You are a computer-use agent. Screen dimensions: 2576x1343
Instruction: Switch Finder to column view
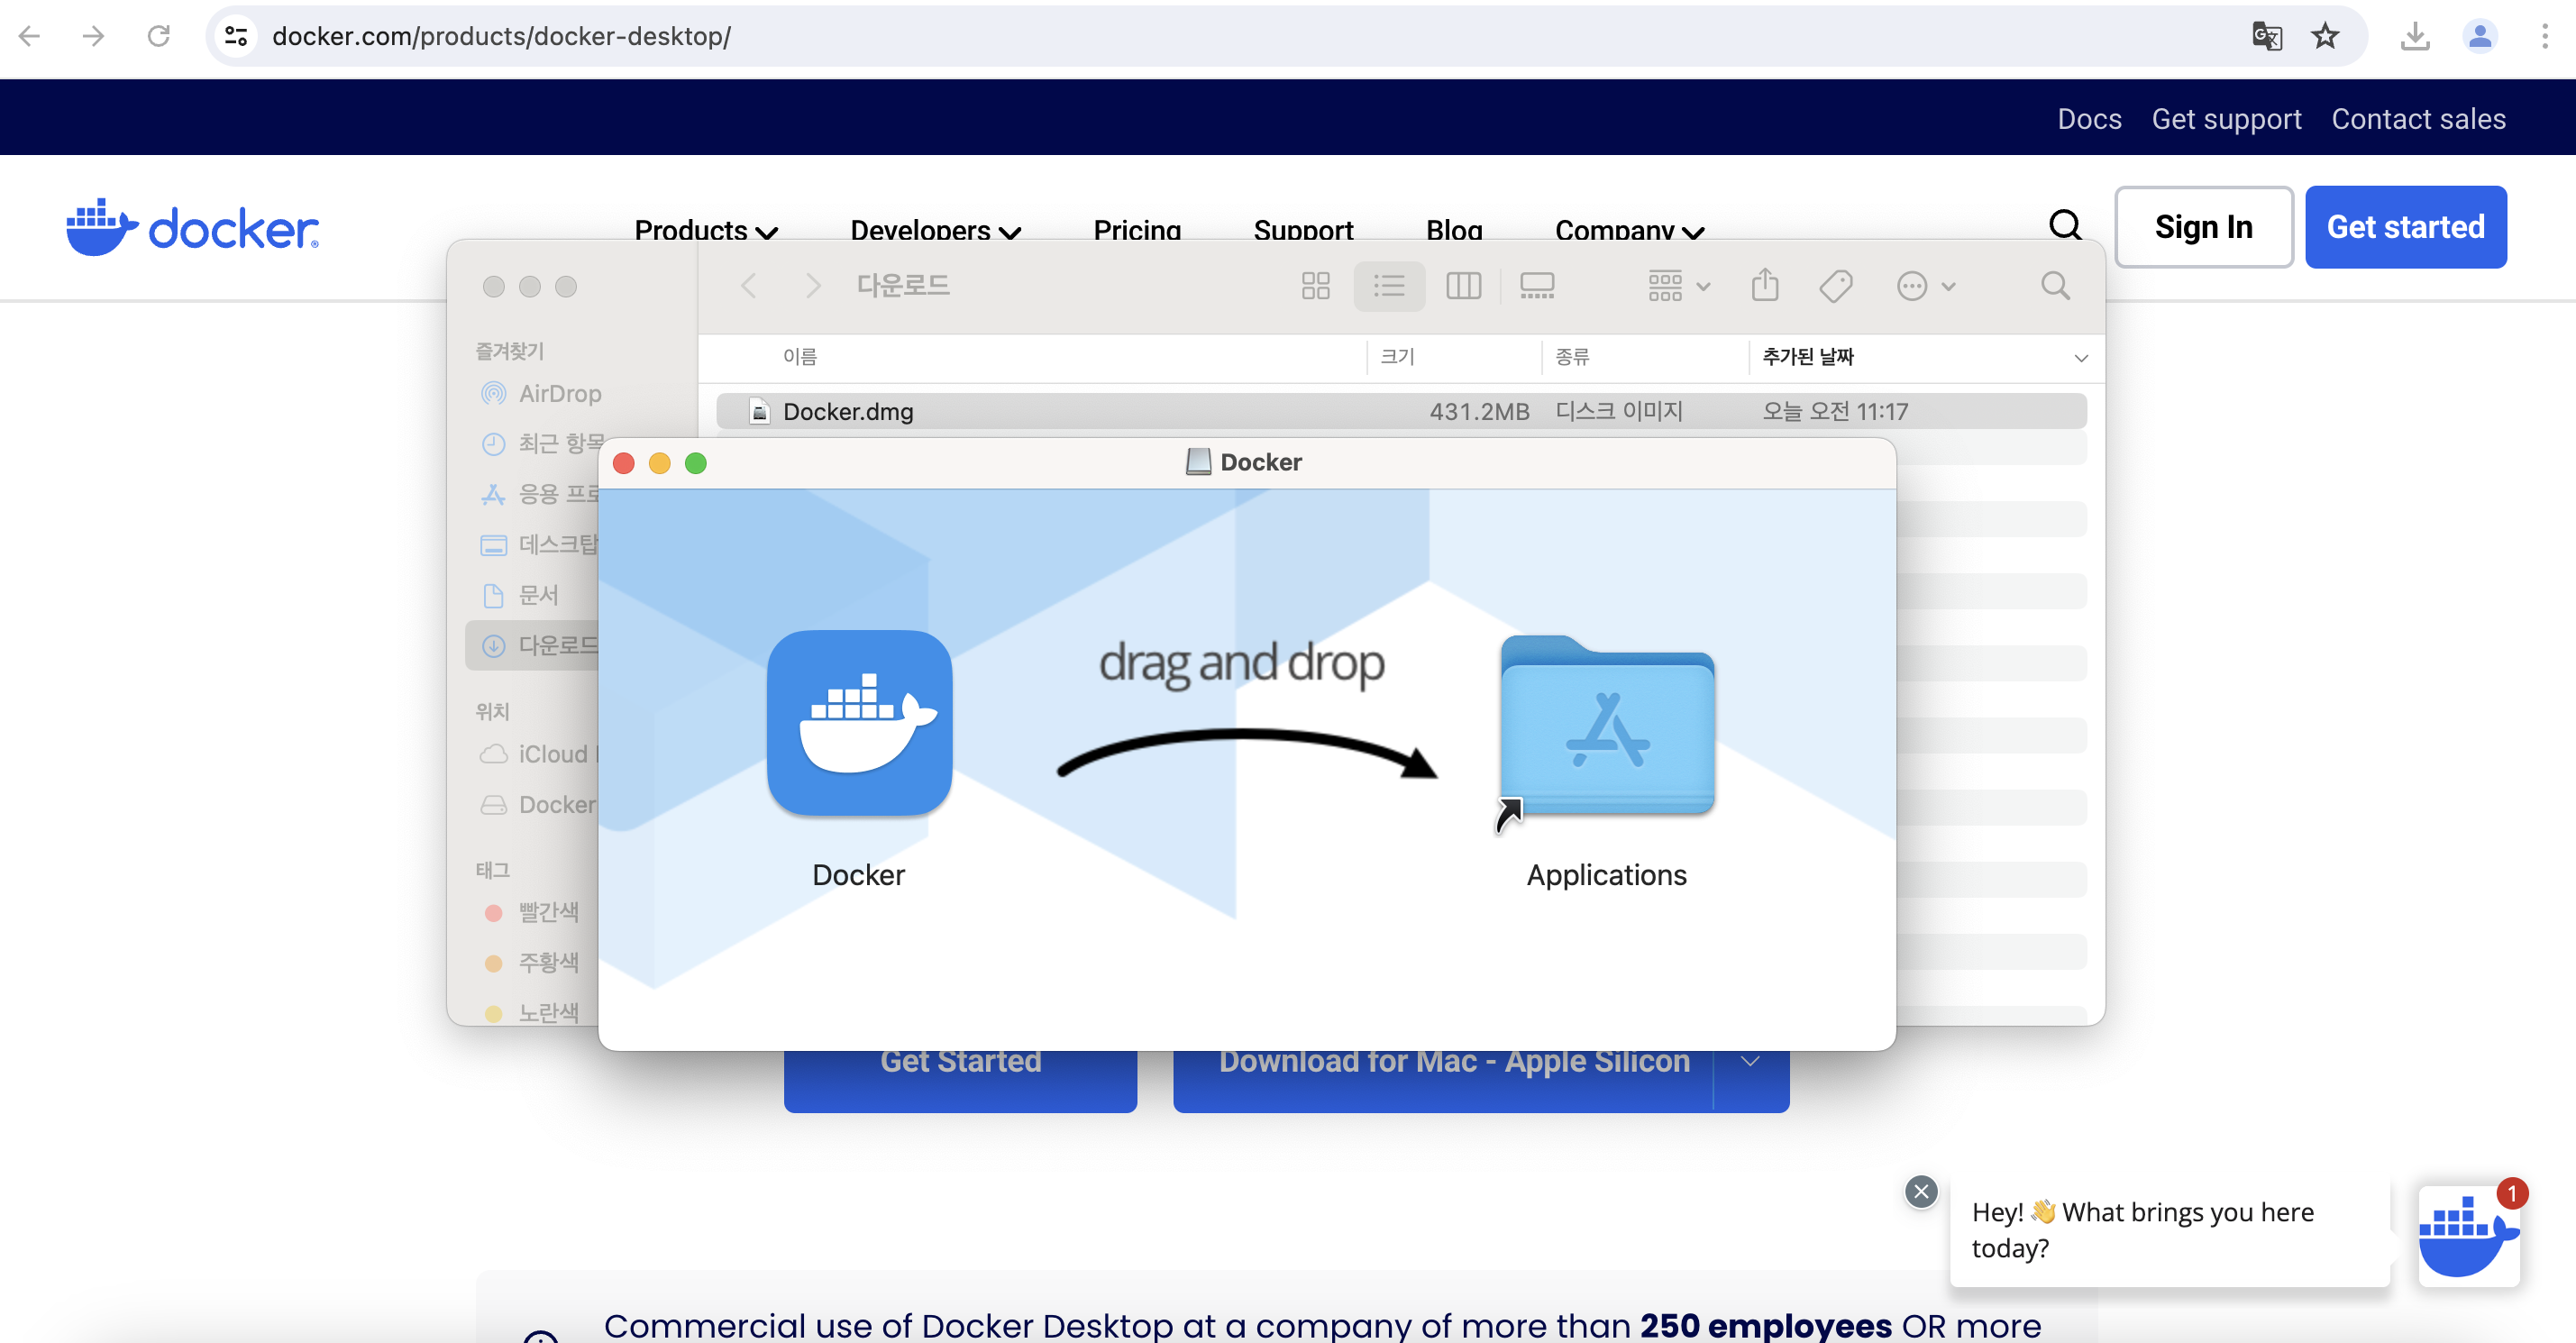point(1463,286)
